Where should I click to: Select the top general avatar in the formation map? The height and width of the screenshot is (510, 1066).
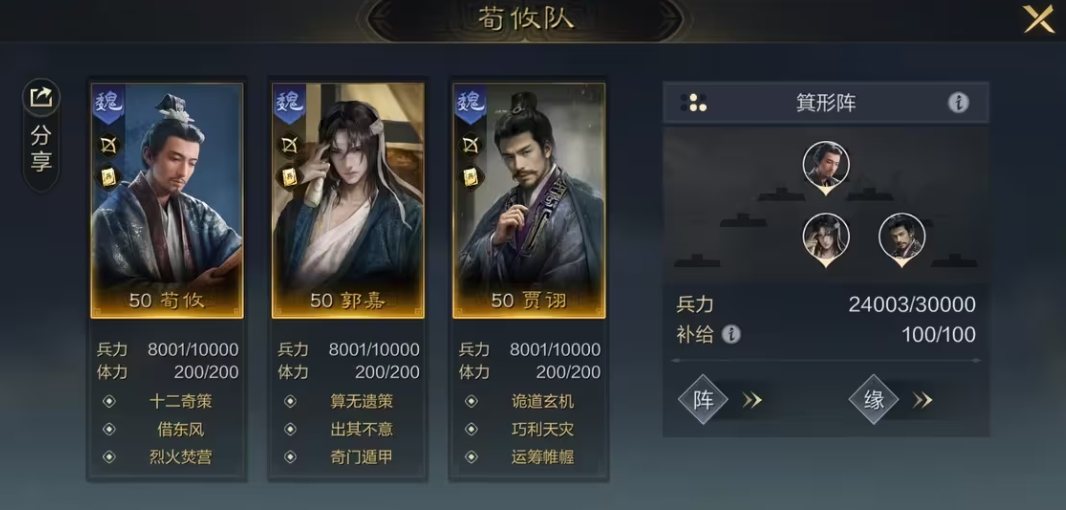825,167
